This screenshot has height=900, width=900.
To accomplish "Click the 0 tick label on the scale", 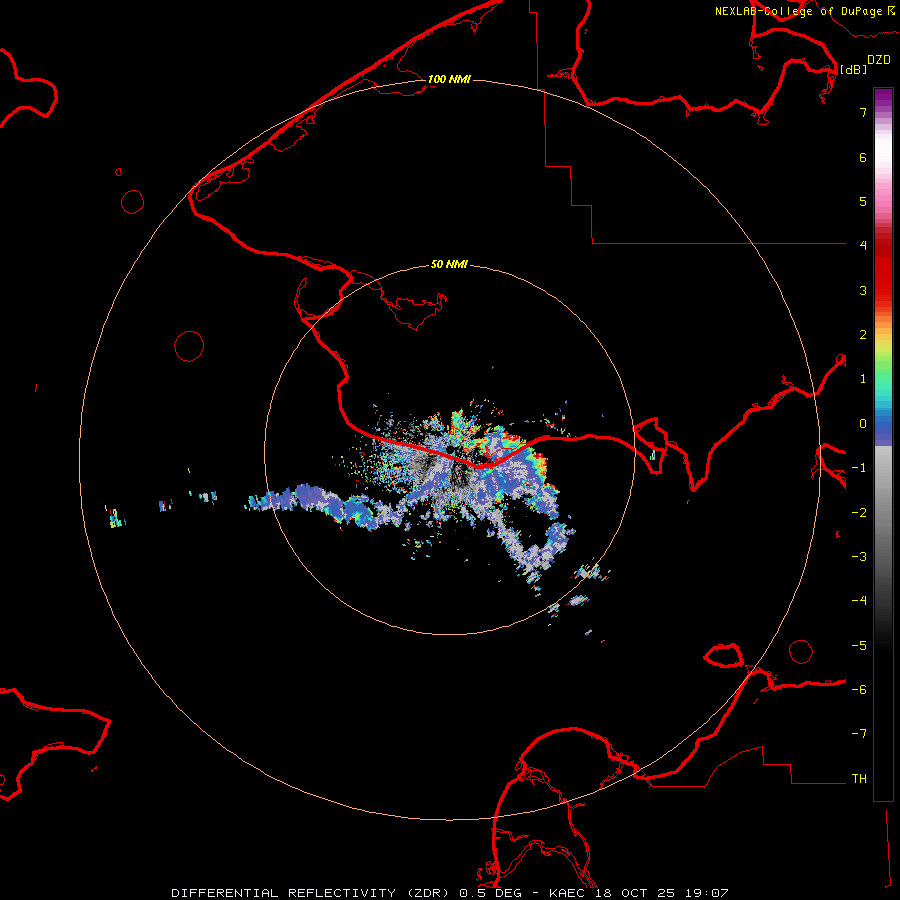I will coord(863,424).
